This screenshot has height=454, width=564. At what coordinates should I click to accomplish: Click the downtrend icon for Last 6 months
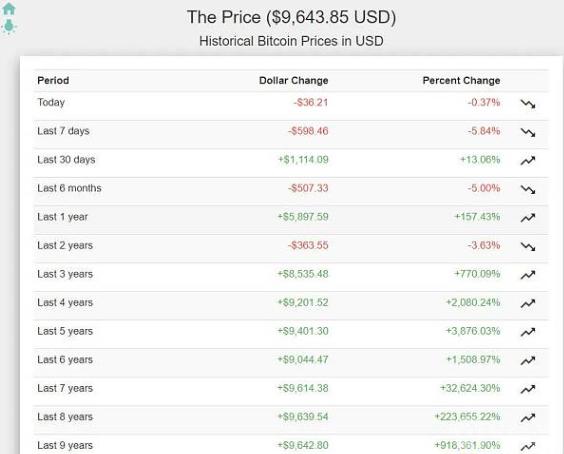pos(528,189)
